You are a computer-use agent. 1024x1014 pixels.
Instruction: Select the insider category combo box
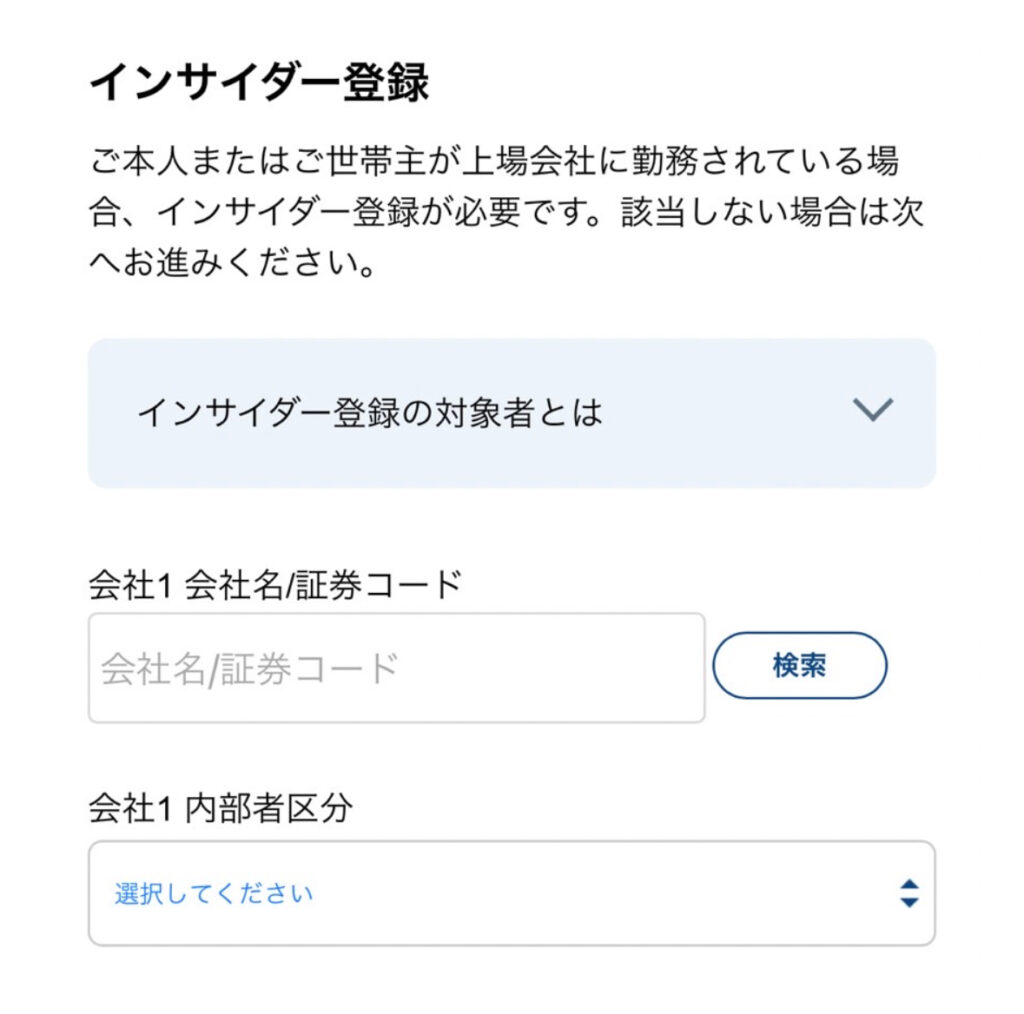pyautogui.click(x=511, y=893)
